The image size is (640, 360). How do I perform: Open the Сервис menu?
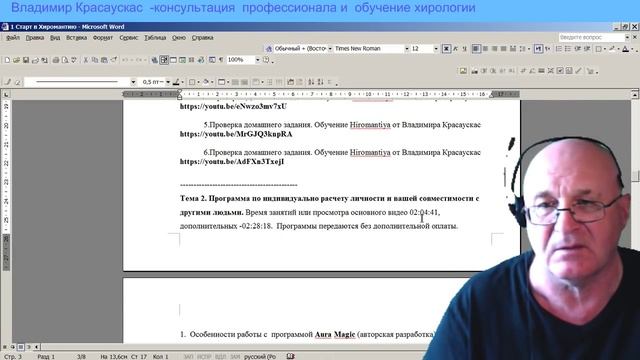point(129,38)
